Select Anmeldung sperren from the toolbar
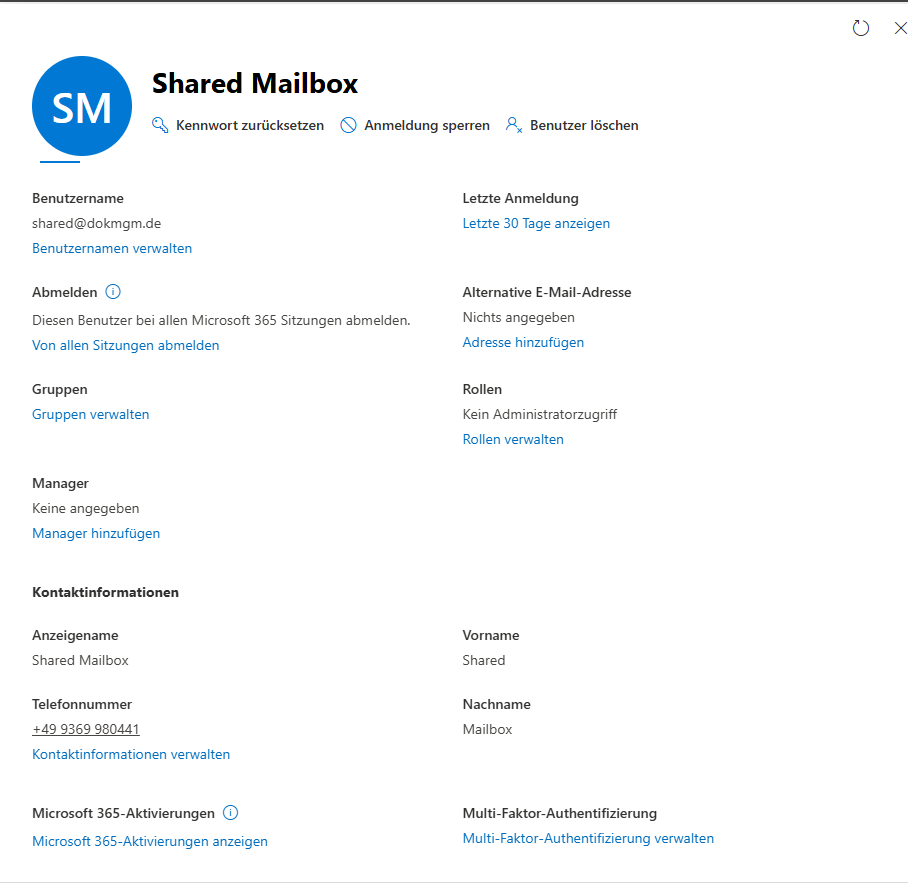 (x=428, y=125)
